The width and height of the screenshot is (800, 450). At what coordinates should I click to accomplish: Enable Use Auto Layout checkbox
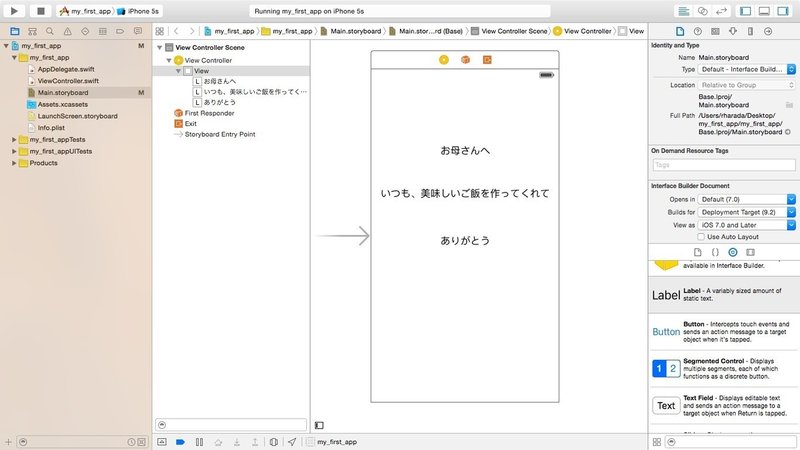pos(701,237)
